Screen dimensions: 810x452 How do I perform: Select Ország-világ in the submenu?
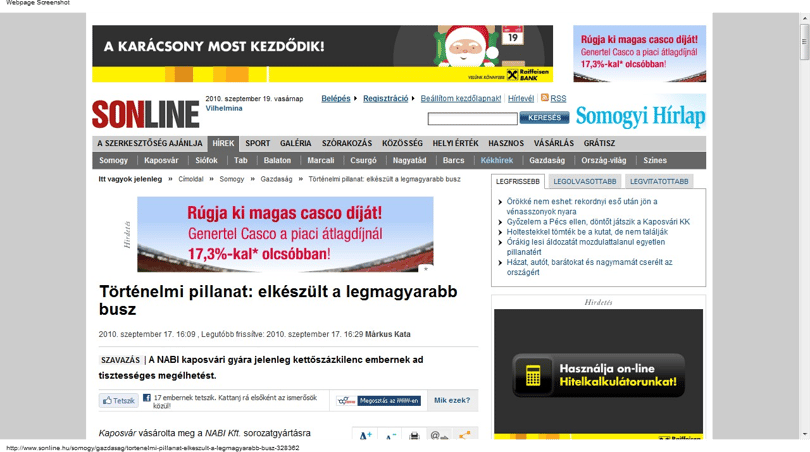pyautogui.click(x=603, y=161)
